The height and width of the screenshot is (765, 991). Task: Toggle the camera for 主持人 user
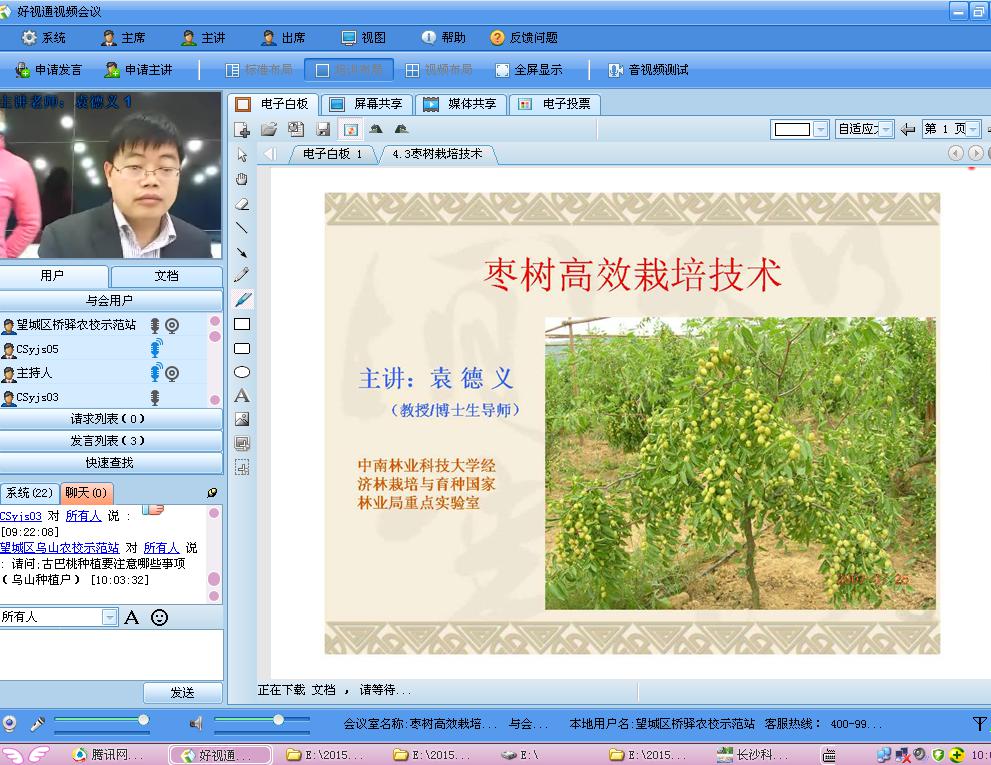click(x=172, y=373)
